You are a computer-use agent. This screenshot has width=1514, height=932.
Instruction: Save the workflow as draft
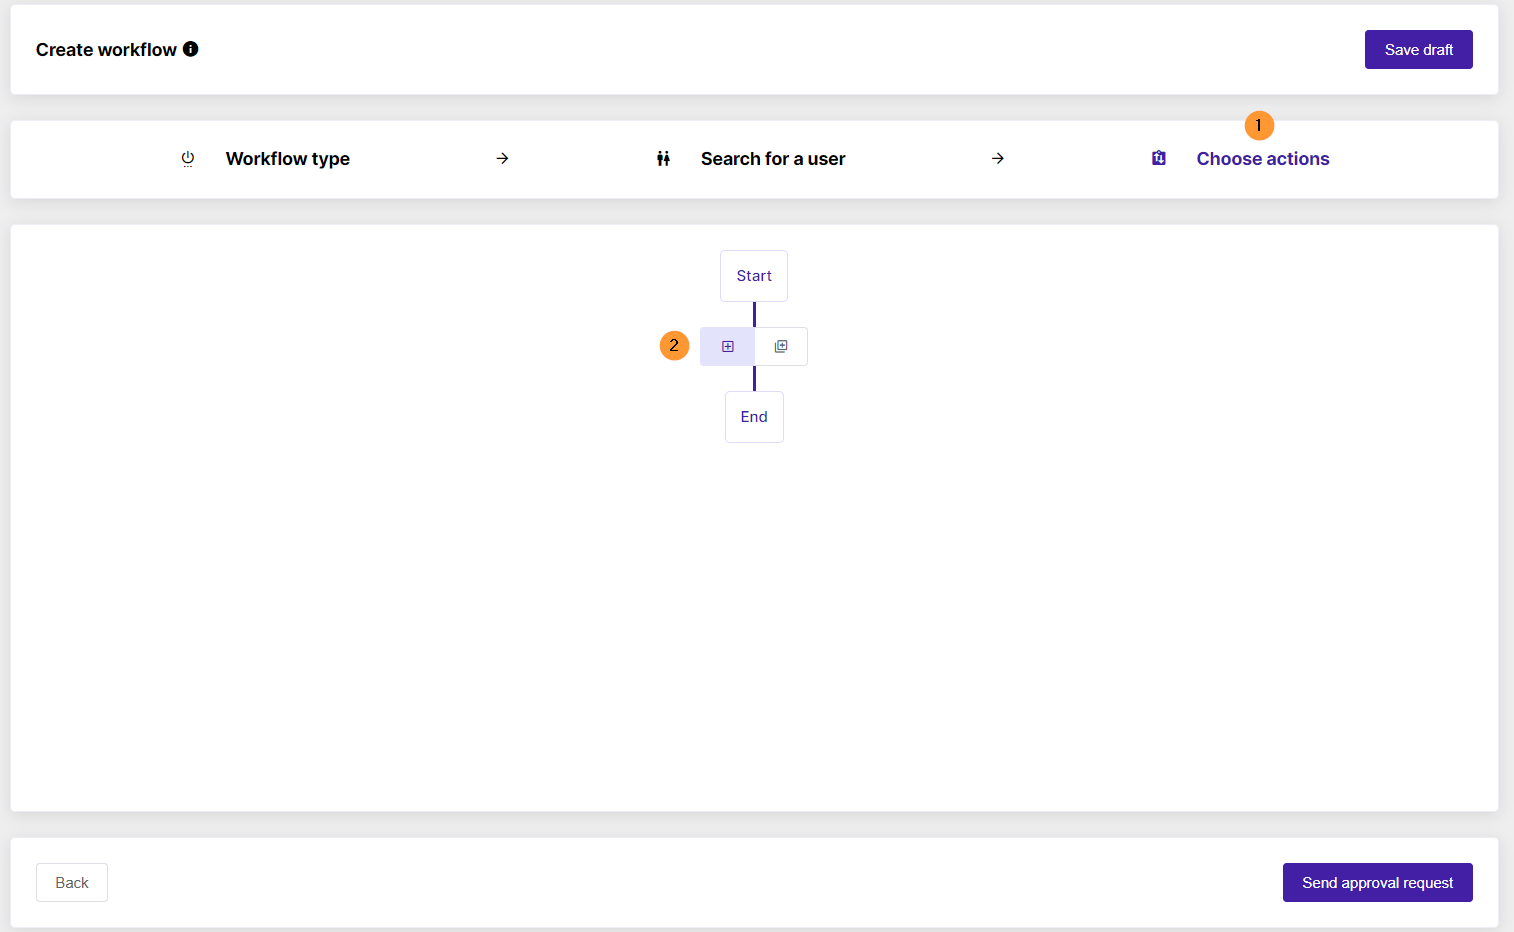point(1418,50)
